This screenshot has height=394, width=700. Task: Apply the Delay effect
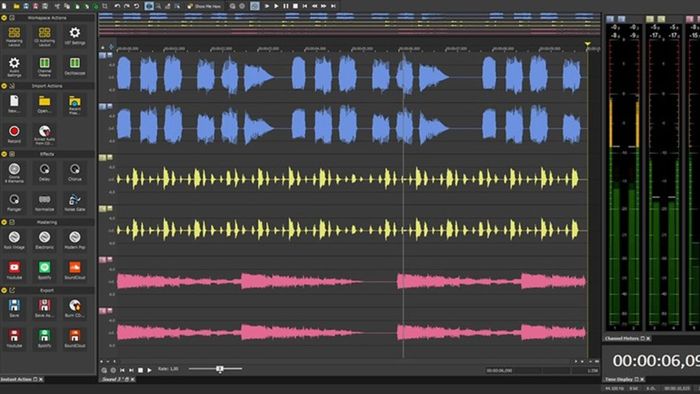click(44, 172)
